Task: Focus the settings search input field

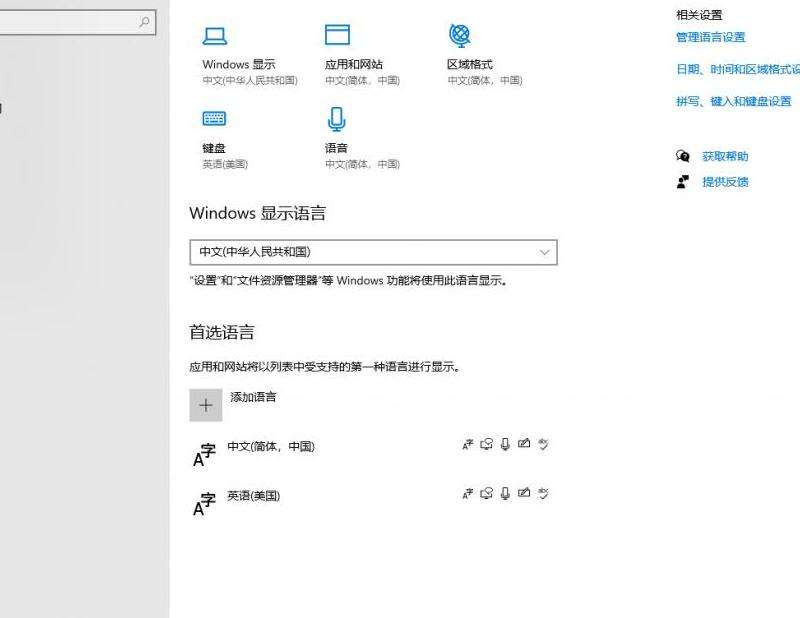Action: pyautogui.click(x=77, y=22)
